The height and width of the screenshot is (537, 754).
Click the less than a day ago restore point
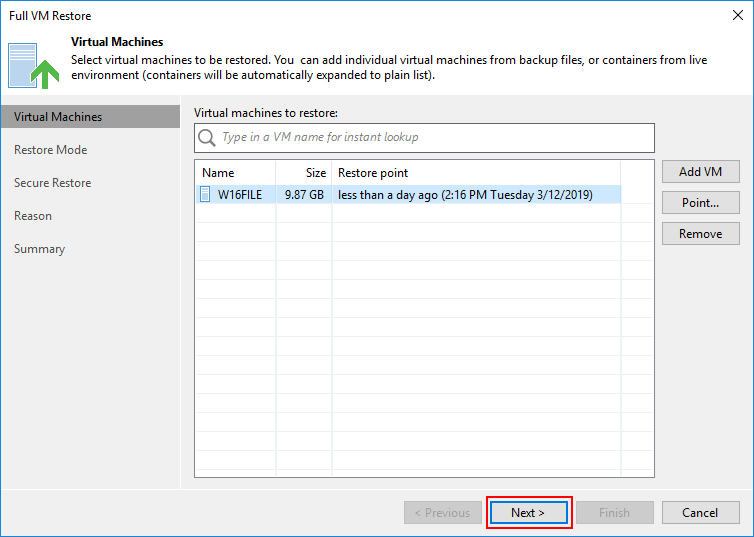click(x=465, y=195)
